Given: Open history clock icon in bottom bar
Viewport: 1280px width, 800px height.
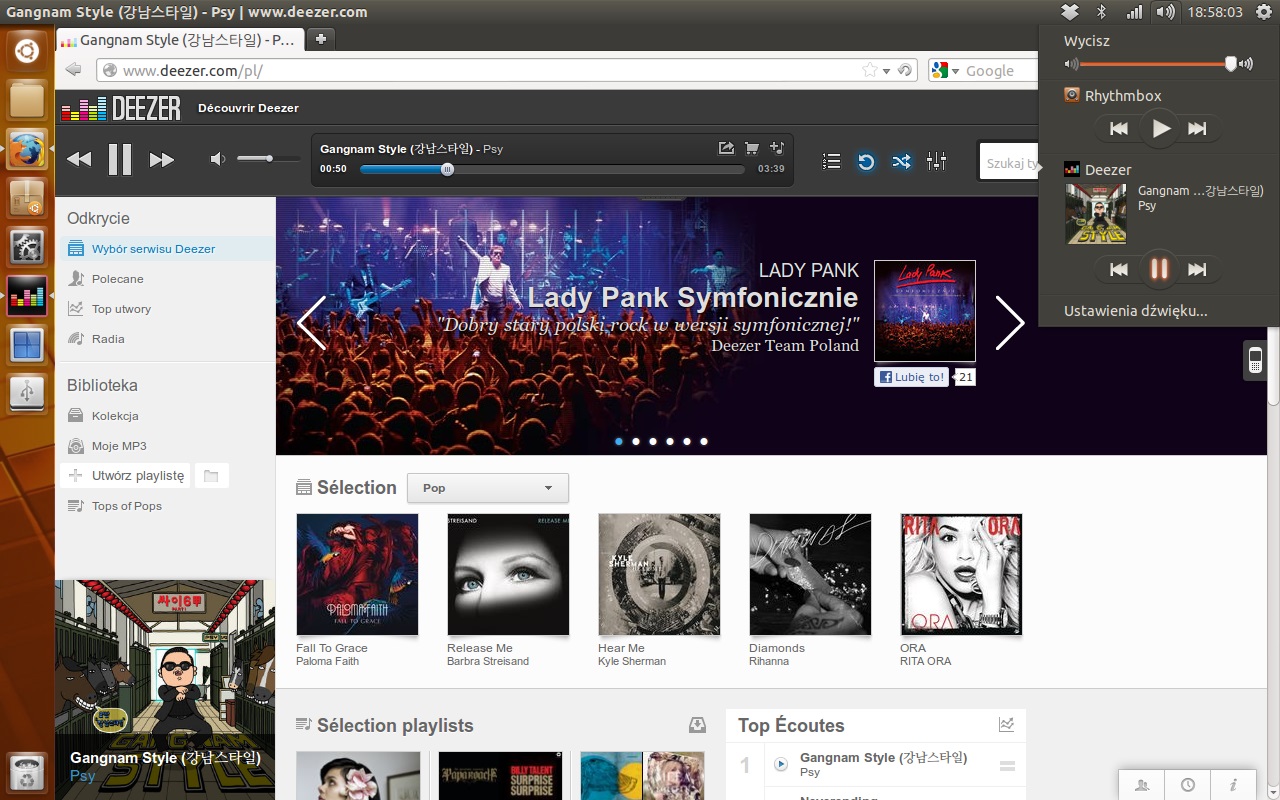Looking at the screenshot, I should 1188,785.
